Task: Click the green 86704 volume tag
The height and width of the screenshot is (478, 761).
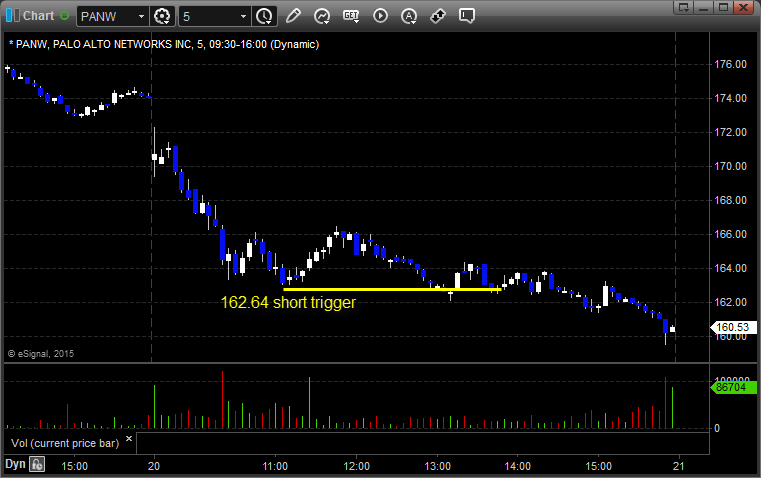Action: tap(733, 387)
